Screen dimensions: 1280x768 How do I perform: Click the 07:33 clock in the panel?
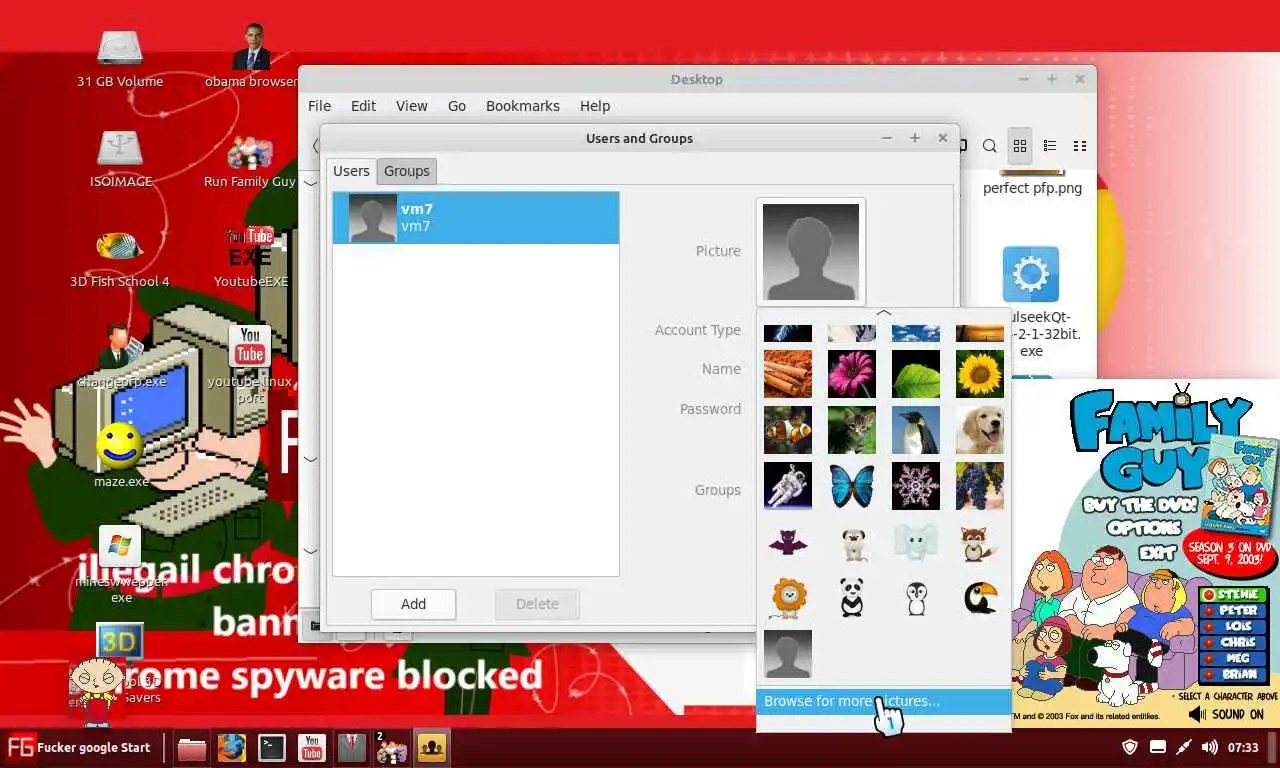(1243, 747)
